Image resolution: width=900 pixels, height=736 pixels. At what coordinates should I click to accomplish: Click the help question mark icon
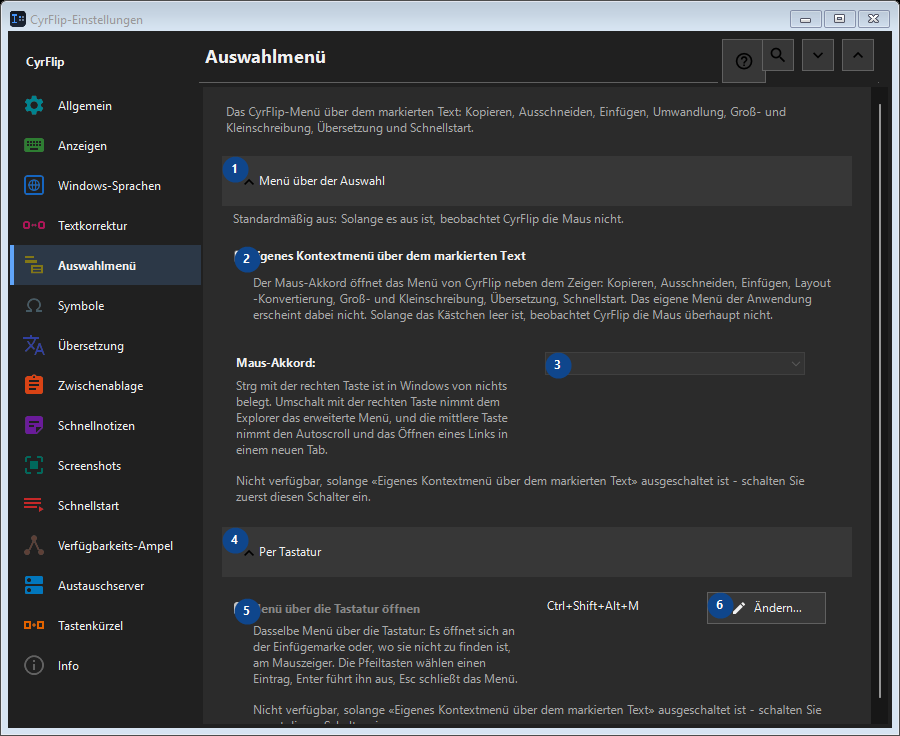tap(743, 61)
